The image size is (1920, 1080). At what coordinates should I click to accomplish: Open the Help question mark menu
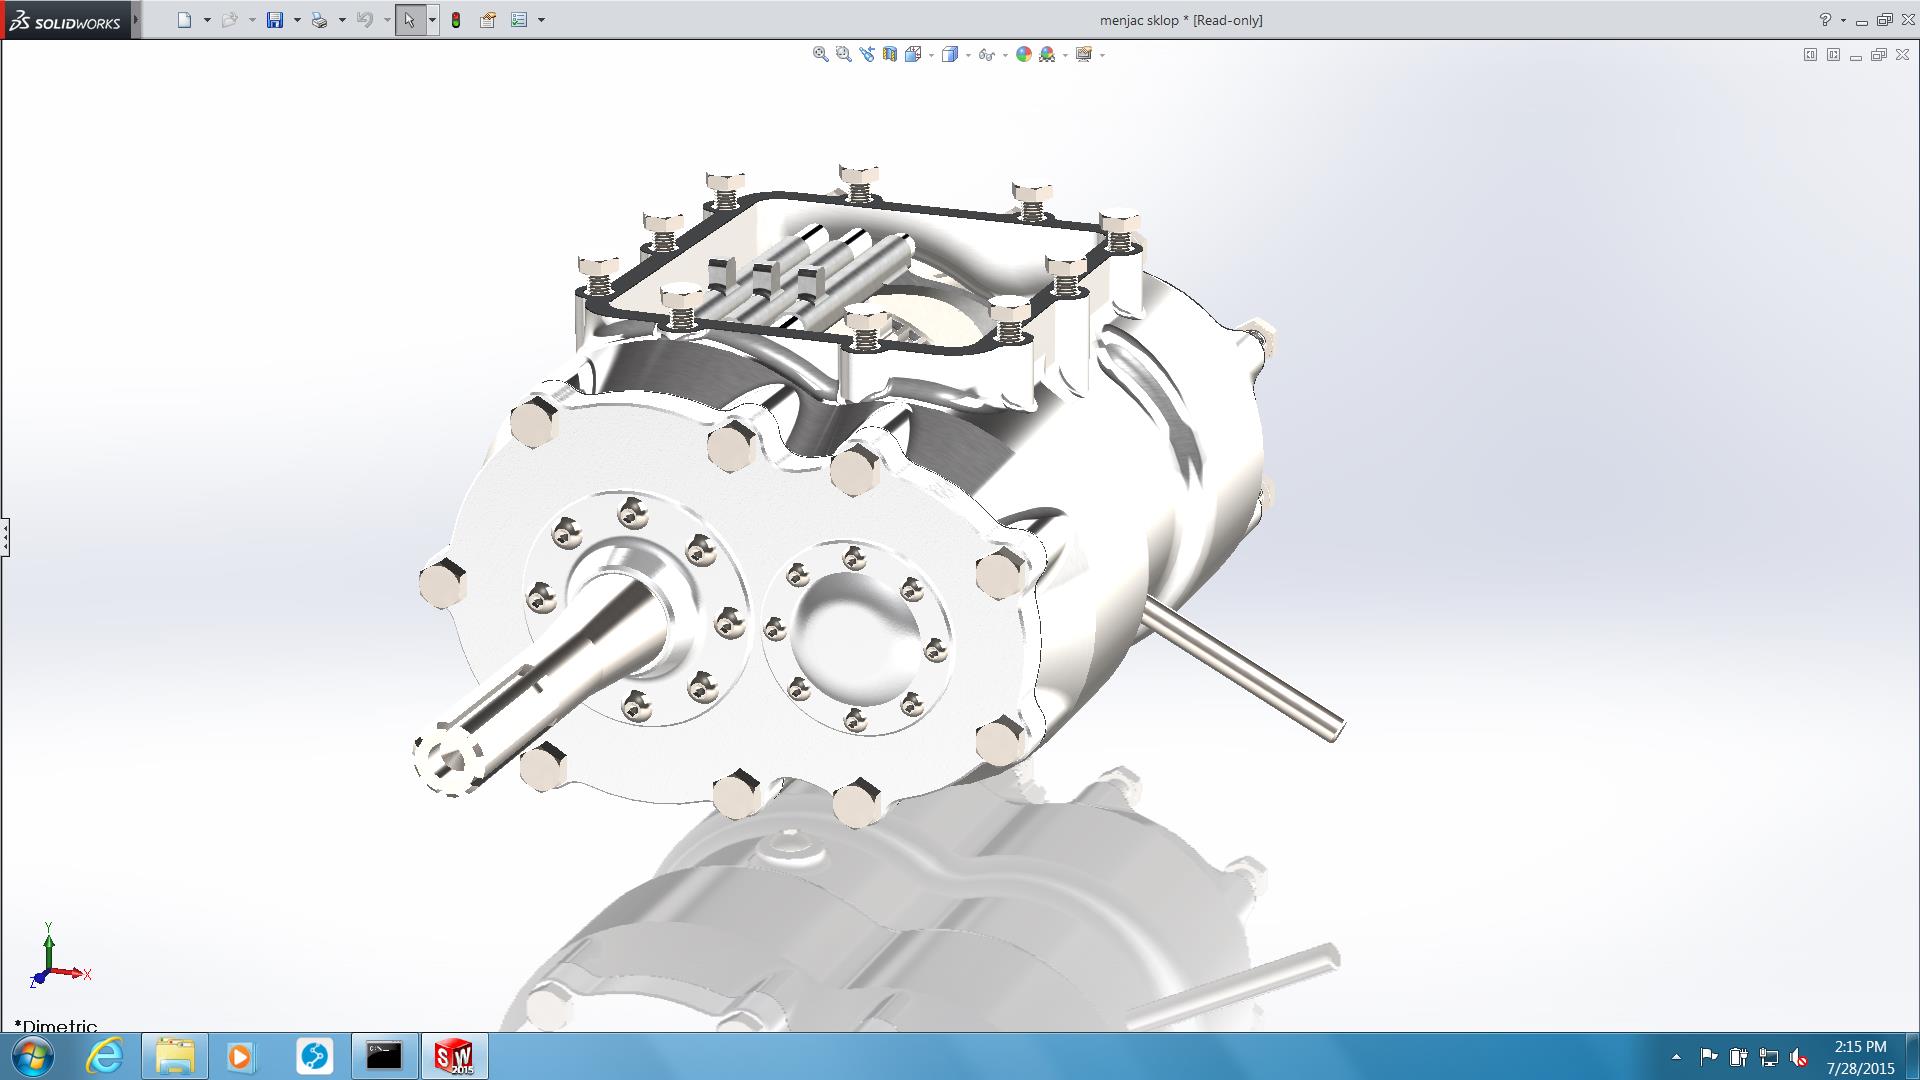[x=1825, y=20]
